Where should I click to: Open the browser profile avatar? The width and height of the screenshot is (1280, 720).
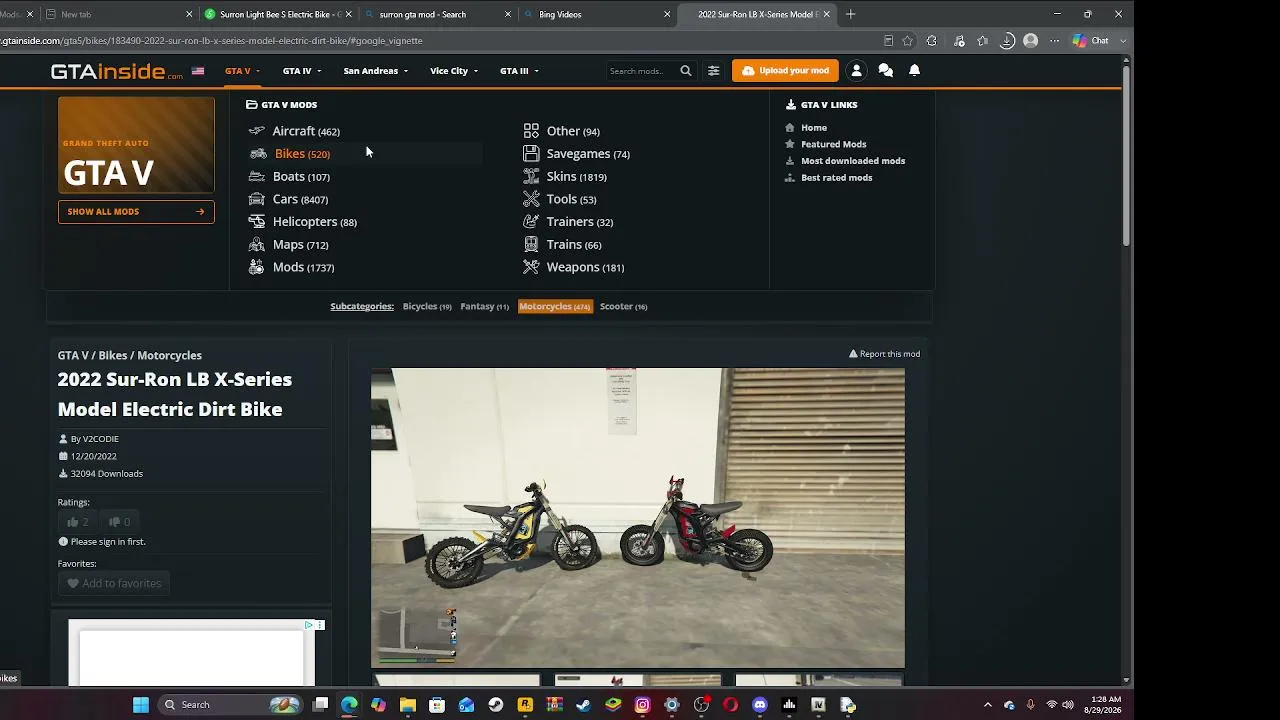tap(1030, 41)
